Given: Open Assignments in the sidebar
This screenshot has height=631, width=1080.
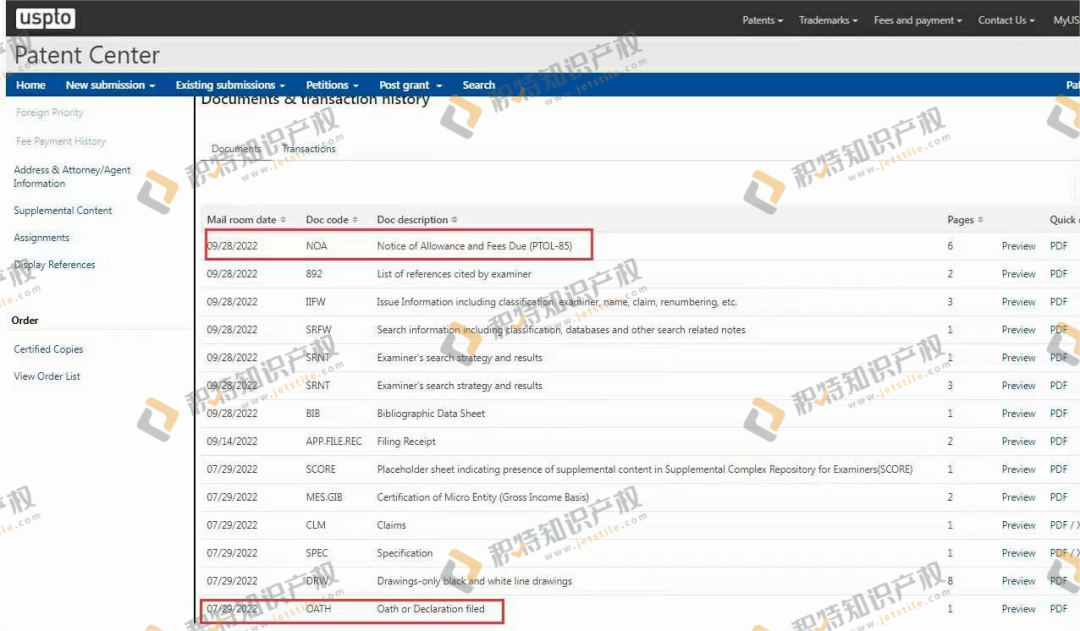Looking at the screenshot, I should [x=42, y=238].
